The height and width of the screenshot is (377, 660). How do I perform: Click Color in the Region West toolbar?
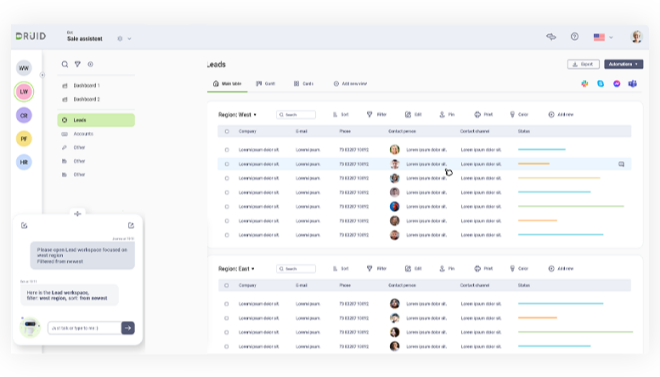tap(519, 114)
